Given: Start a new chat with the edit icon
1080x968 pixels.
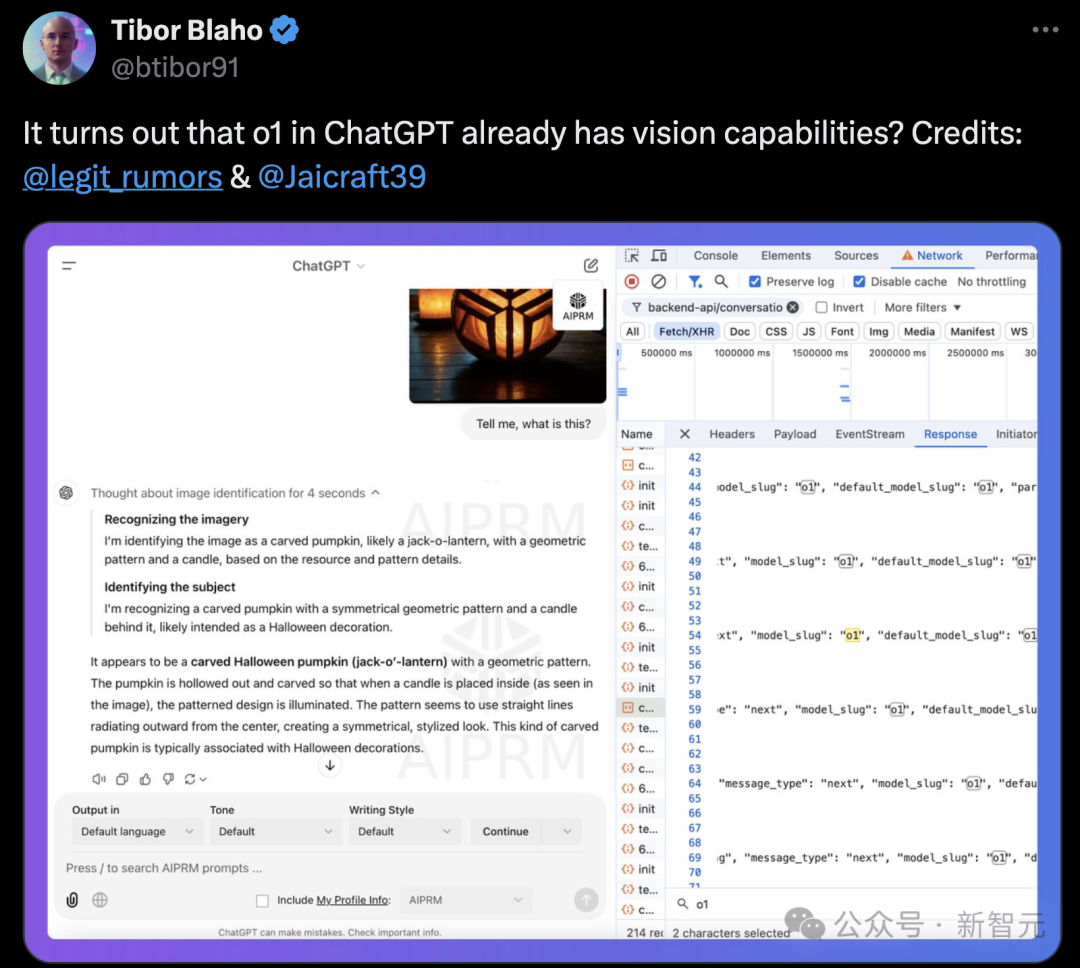Looking at the screenshot, I should [x=590, y=266].
